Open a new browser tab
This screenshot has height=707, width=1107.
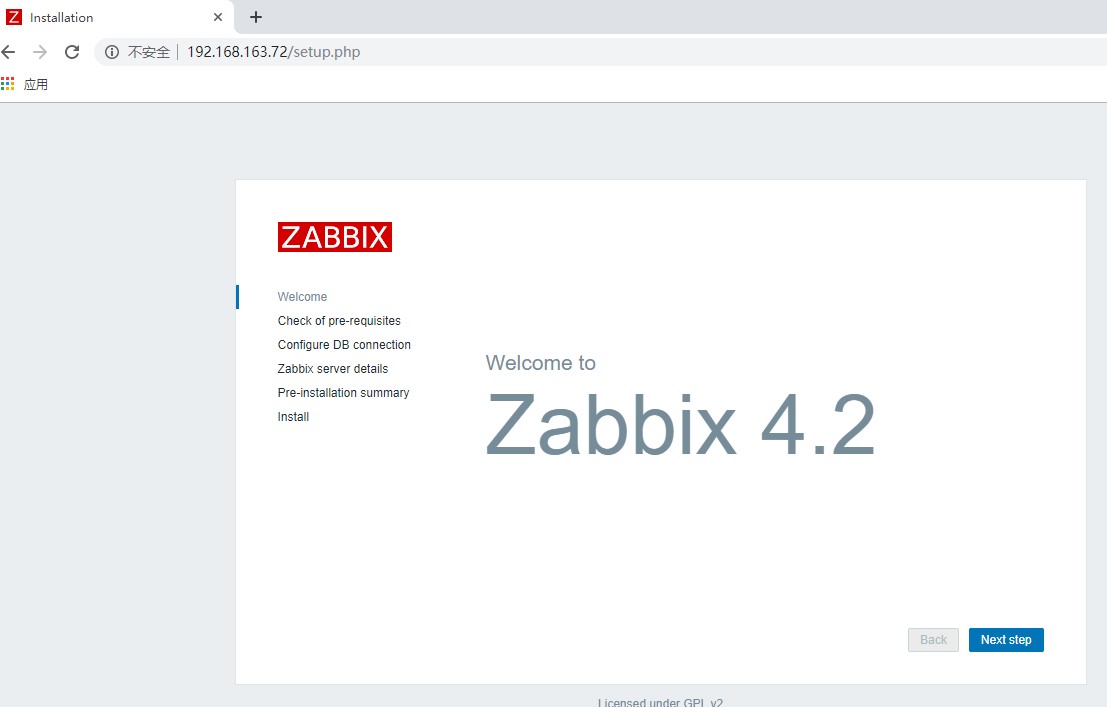click(x=256, y=17)
